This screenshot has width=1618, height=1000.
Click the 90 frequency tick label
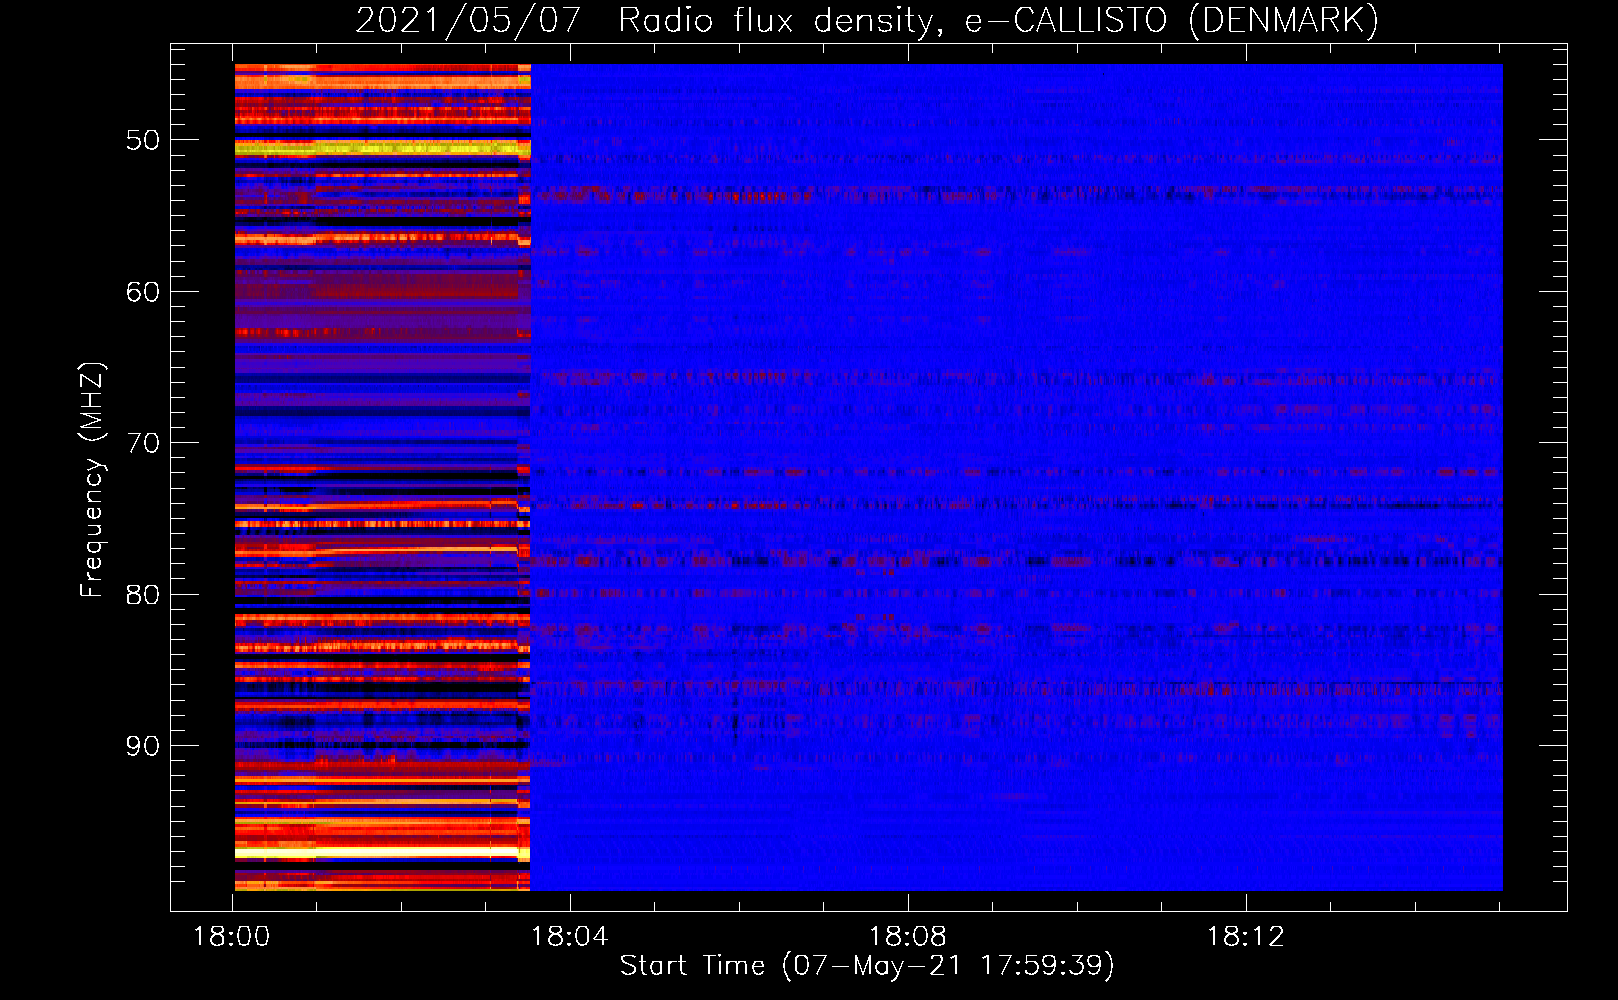pos(143,746)
